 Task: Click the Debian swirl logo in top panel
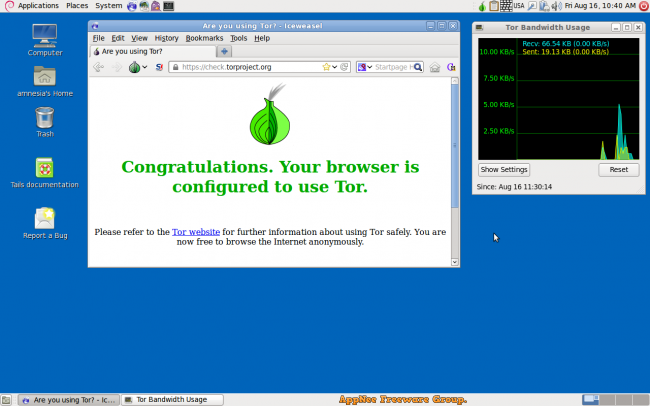9,6
